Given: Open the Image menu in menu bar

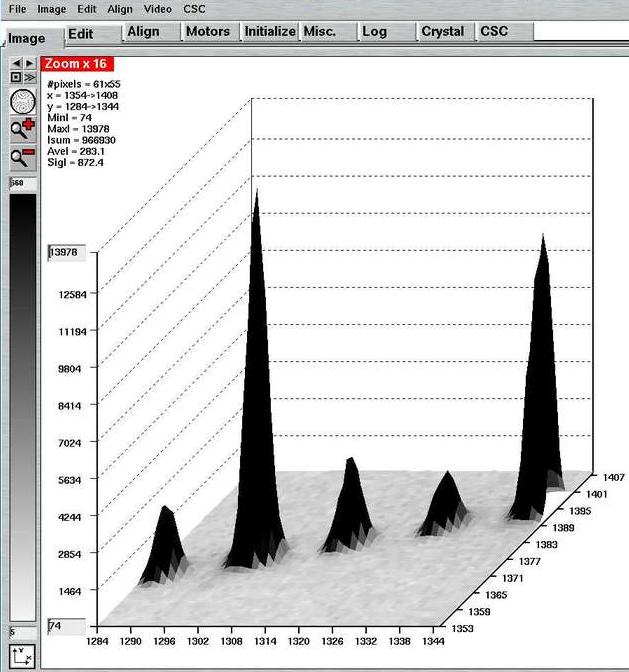Looking at the screenshot, I should pos(51,9).
